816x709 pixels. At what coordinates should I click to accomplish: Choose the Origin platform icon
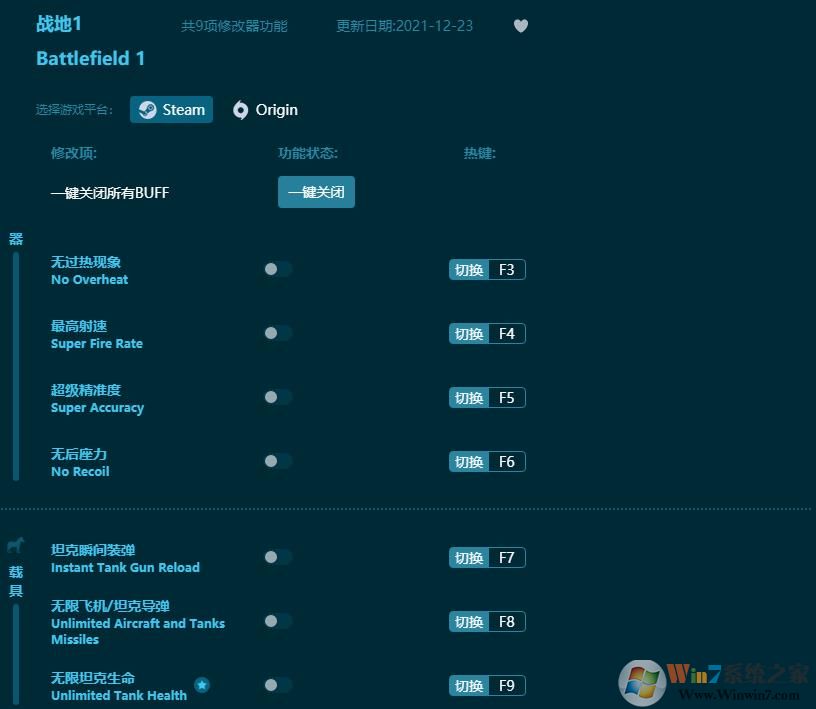(x=240, y=110)
